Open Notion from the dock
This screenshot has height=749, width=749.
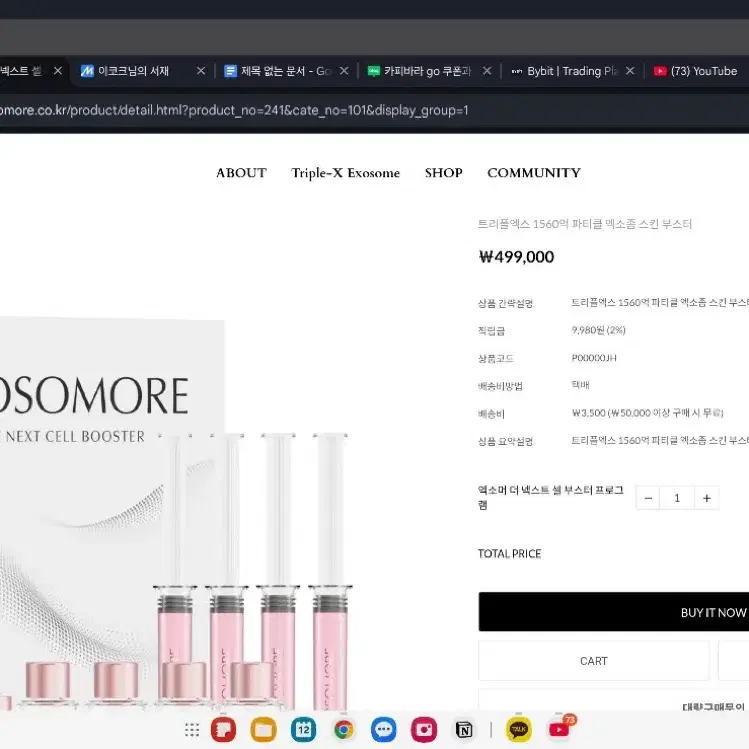click(464, 729)
